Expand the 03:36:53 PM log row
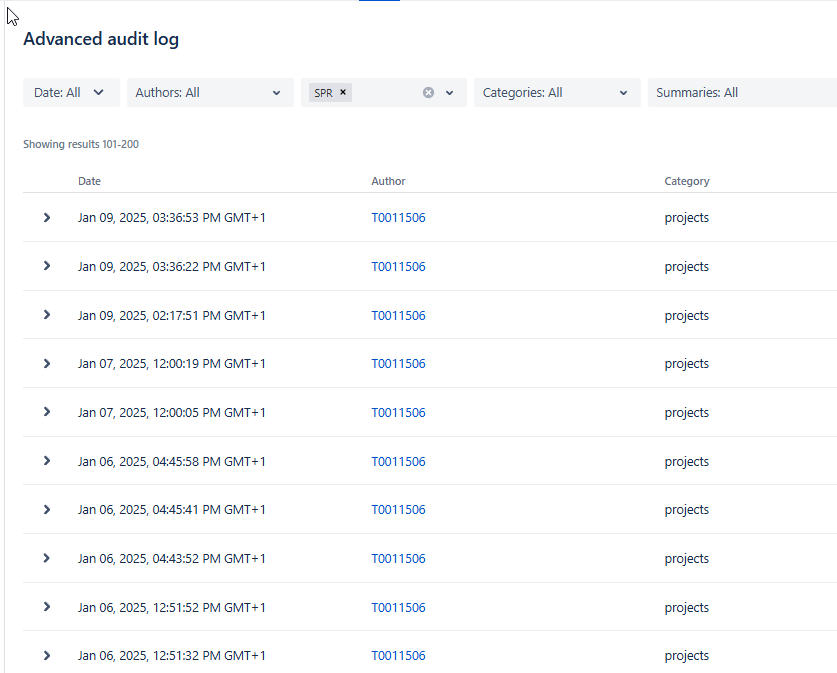The image size is (837, 673). (47, 217)
